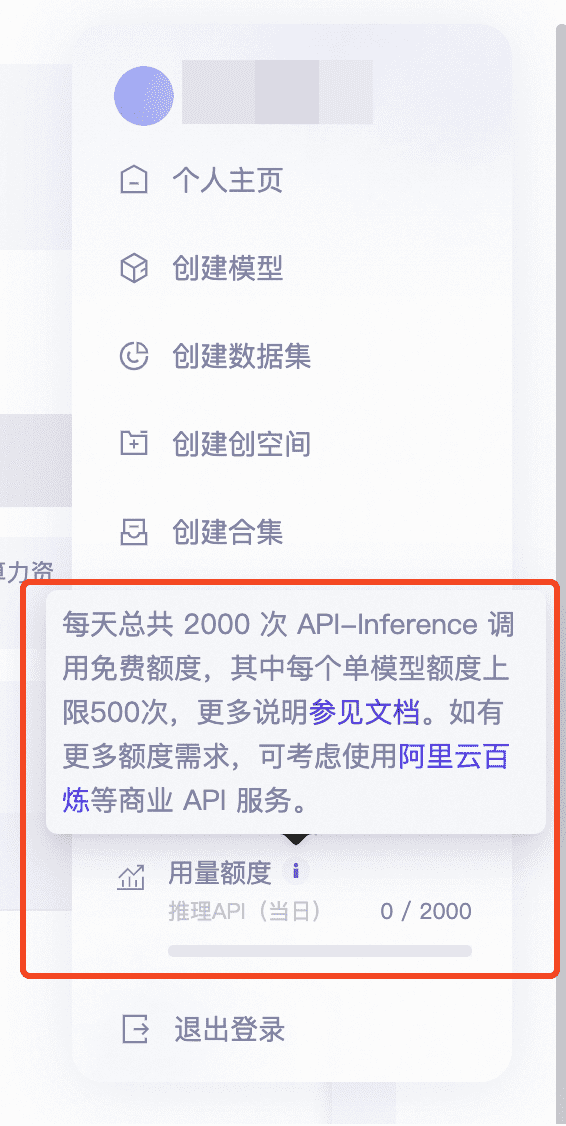This screenshot has height=1126, width=566.
Task: Click the pie chart icon for 创建数据集
Action: coord(134,356)
